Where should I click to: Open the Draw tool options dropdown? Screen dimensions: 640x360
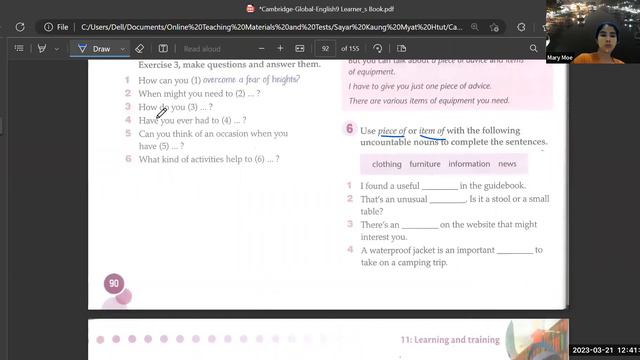[x=122, y=49]
